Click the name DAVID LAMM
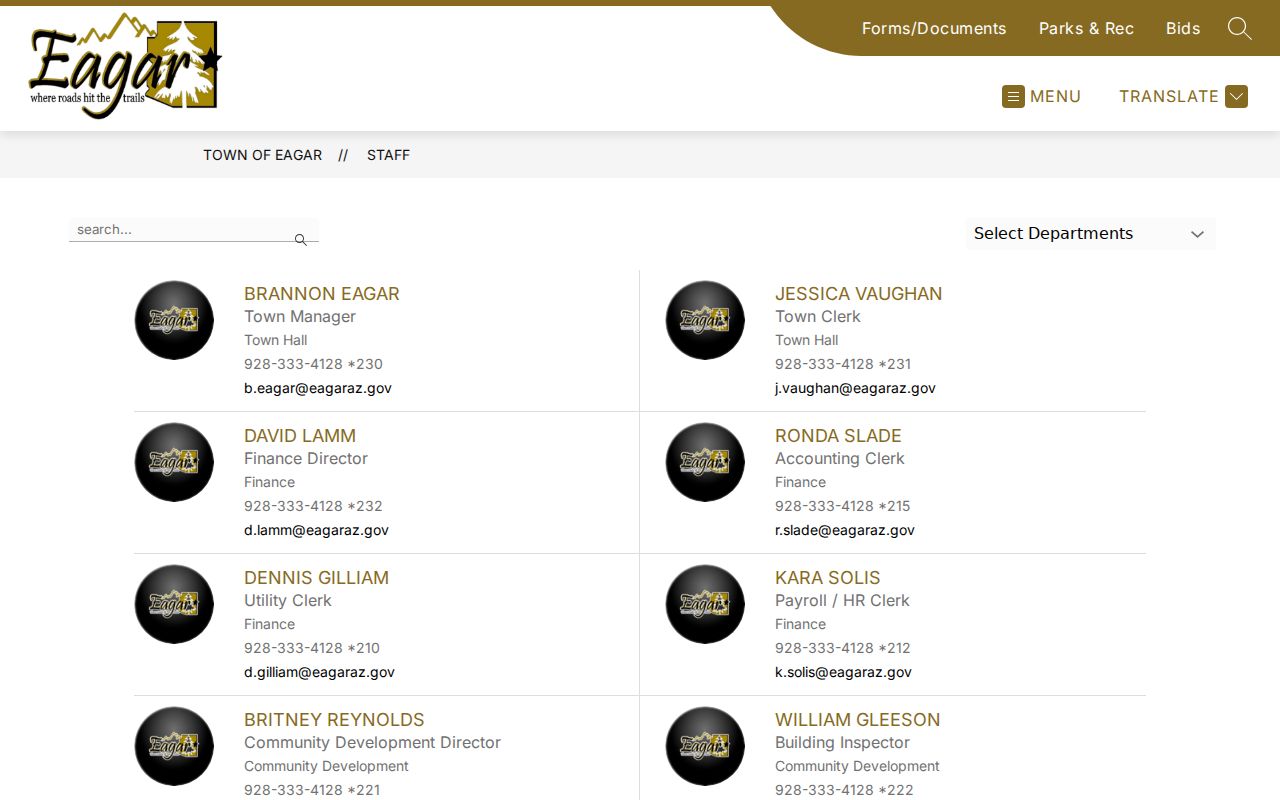Viewport: 1280px width, 800px height. (300, 435)
